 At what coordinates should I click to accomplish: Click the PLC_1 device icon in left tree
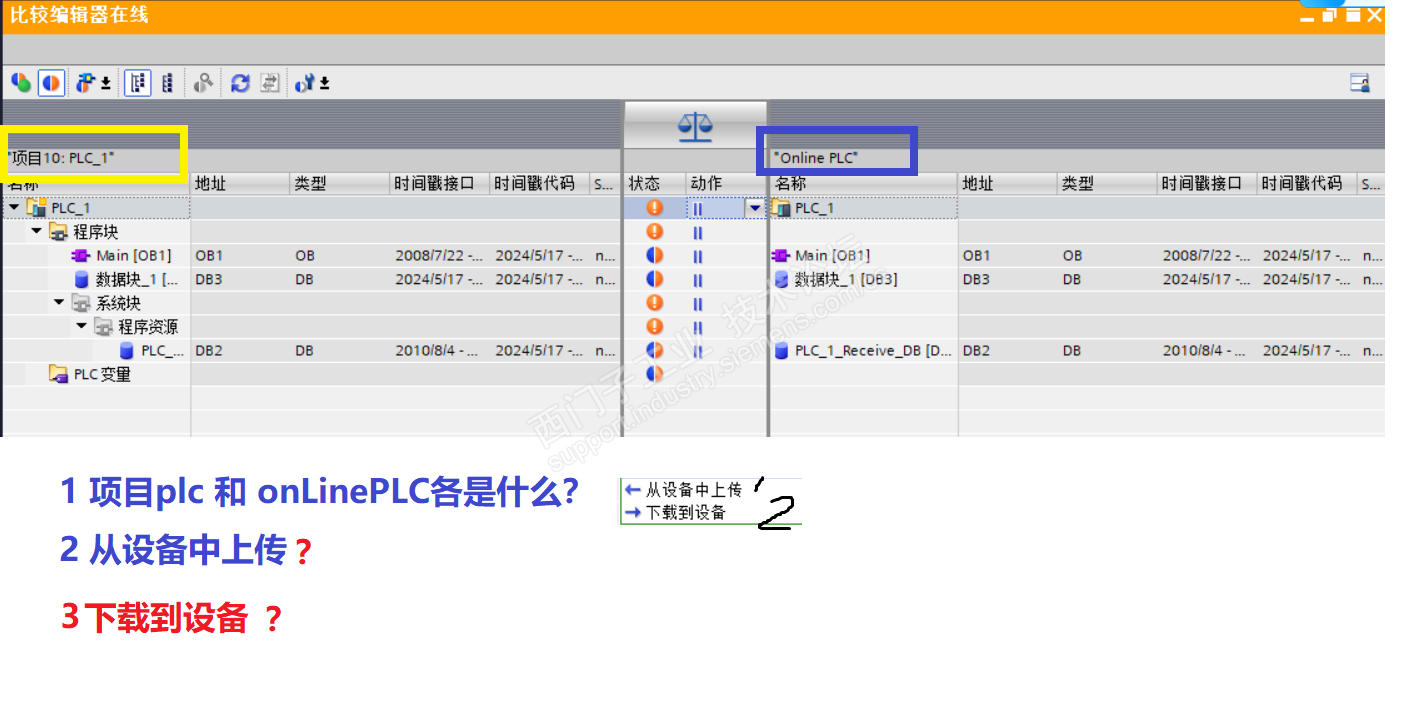pyautogui.click(x=36, y=207)
